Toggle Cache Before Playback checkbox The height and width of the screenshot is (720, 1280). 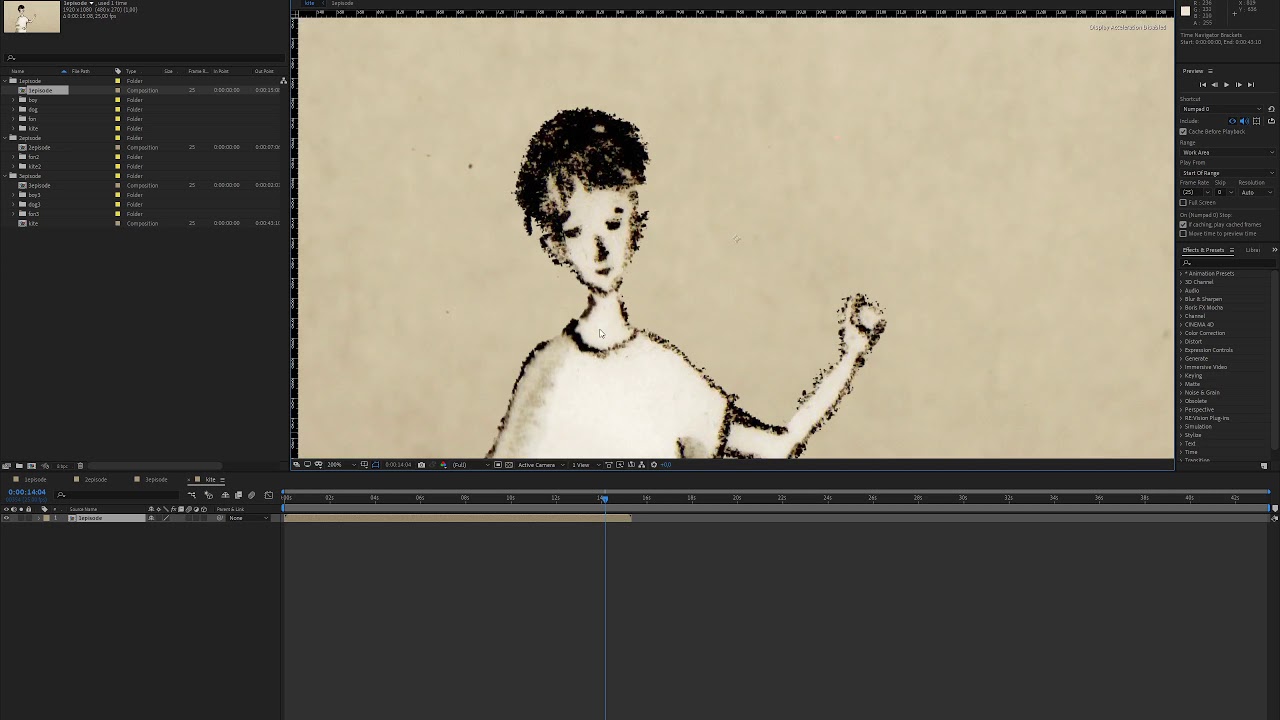click(x=1183, y=132)
